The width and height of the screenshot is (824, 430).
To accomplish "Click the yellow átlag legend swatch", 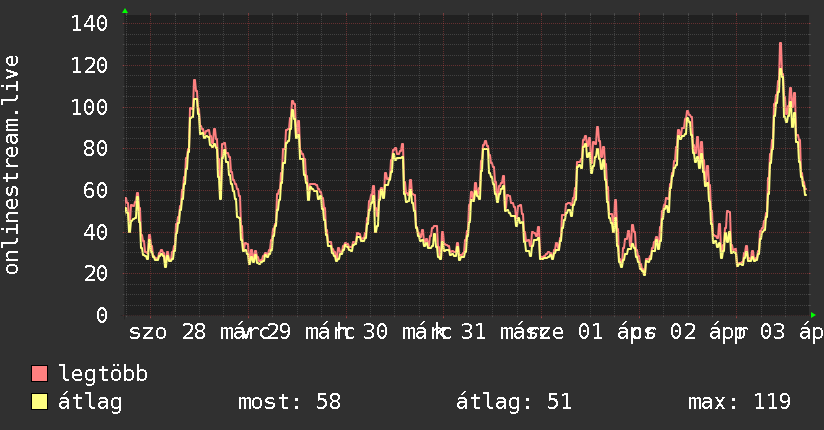I will (x=39, y=401).
